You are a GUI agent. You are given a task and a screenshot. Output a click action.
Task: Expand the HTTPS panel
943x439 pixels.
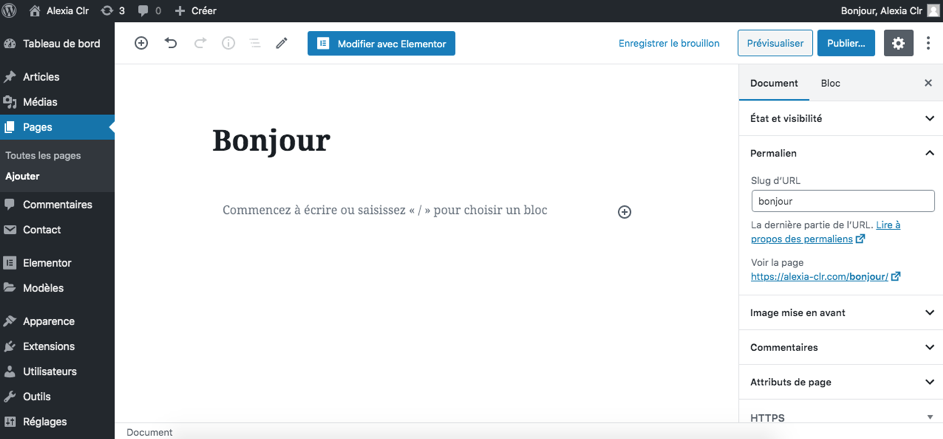841,417
